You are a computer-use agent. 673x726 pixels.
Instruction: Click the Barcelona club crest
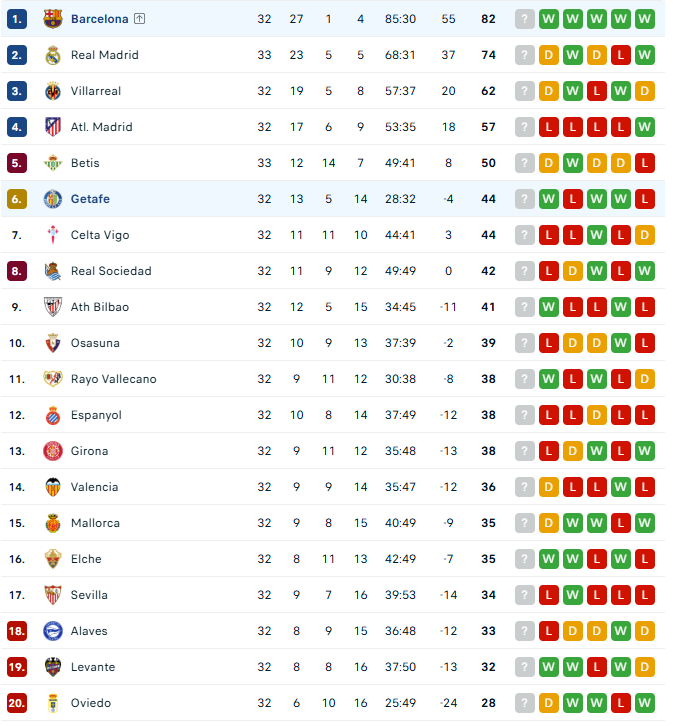click(53, 19)
